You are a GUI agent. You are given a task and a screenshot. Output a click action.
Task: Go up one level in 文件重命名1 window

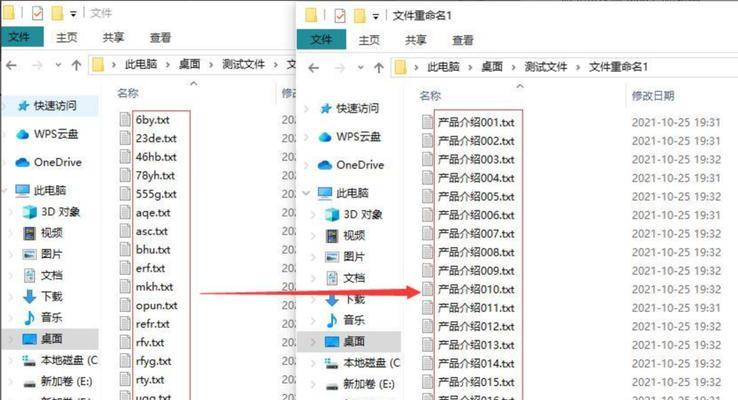tap(379, 68)
